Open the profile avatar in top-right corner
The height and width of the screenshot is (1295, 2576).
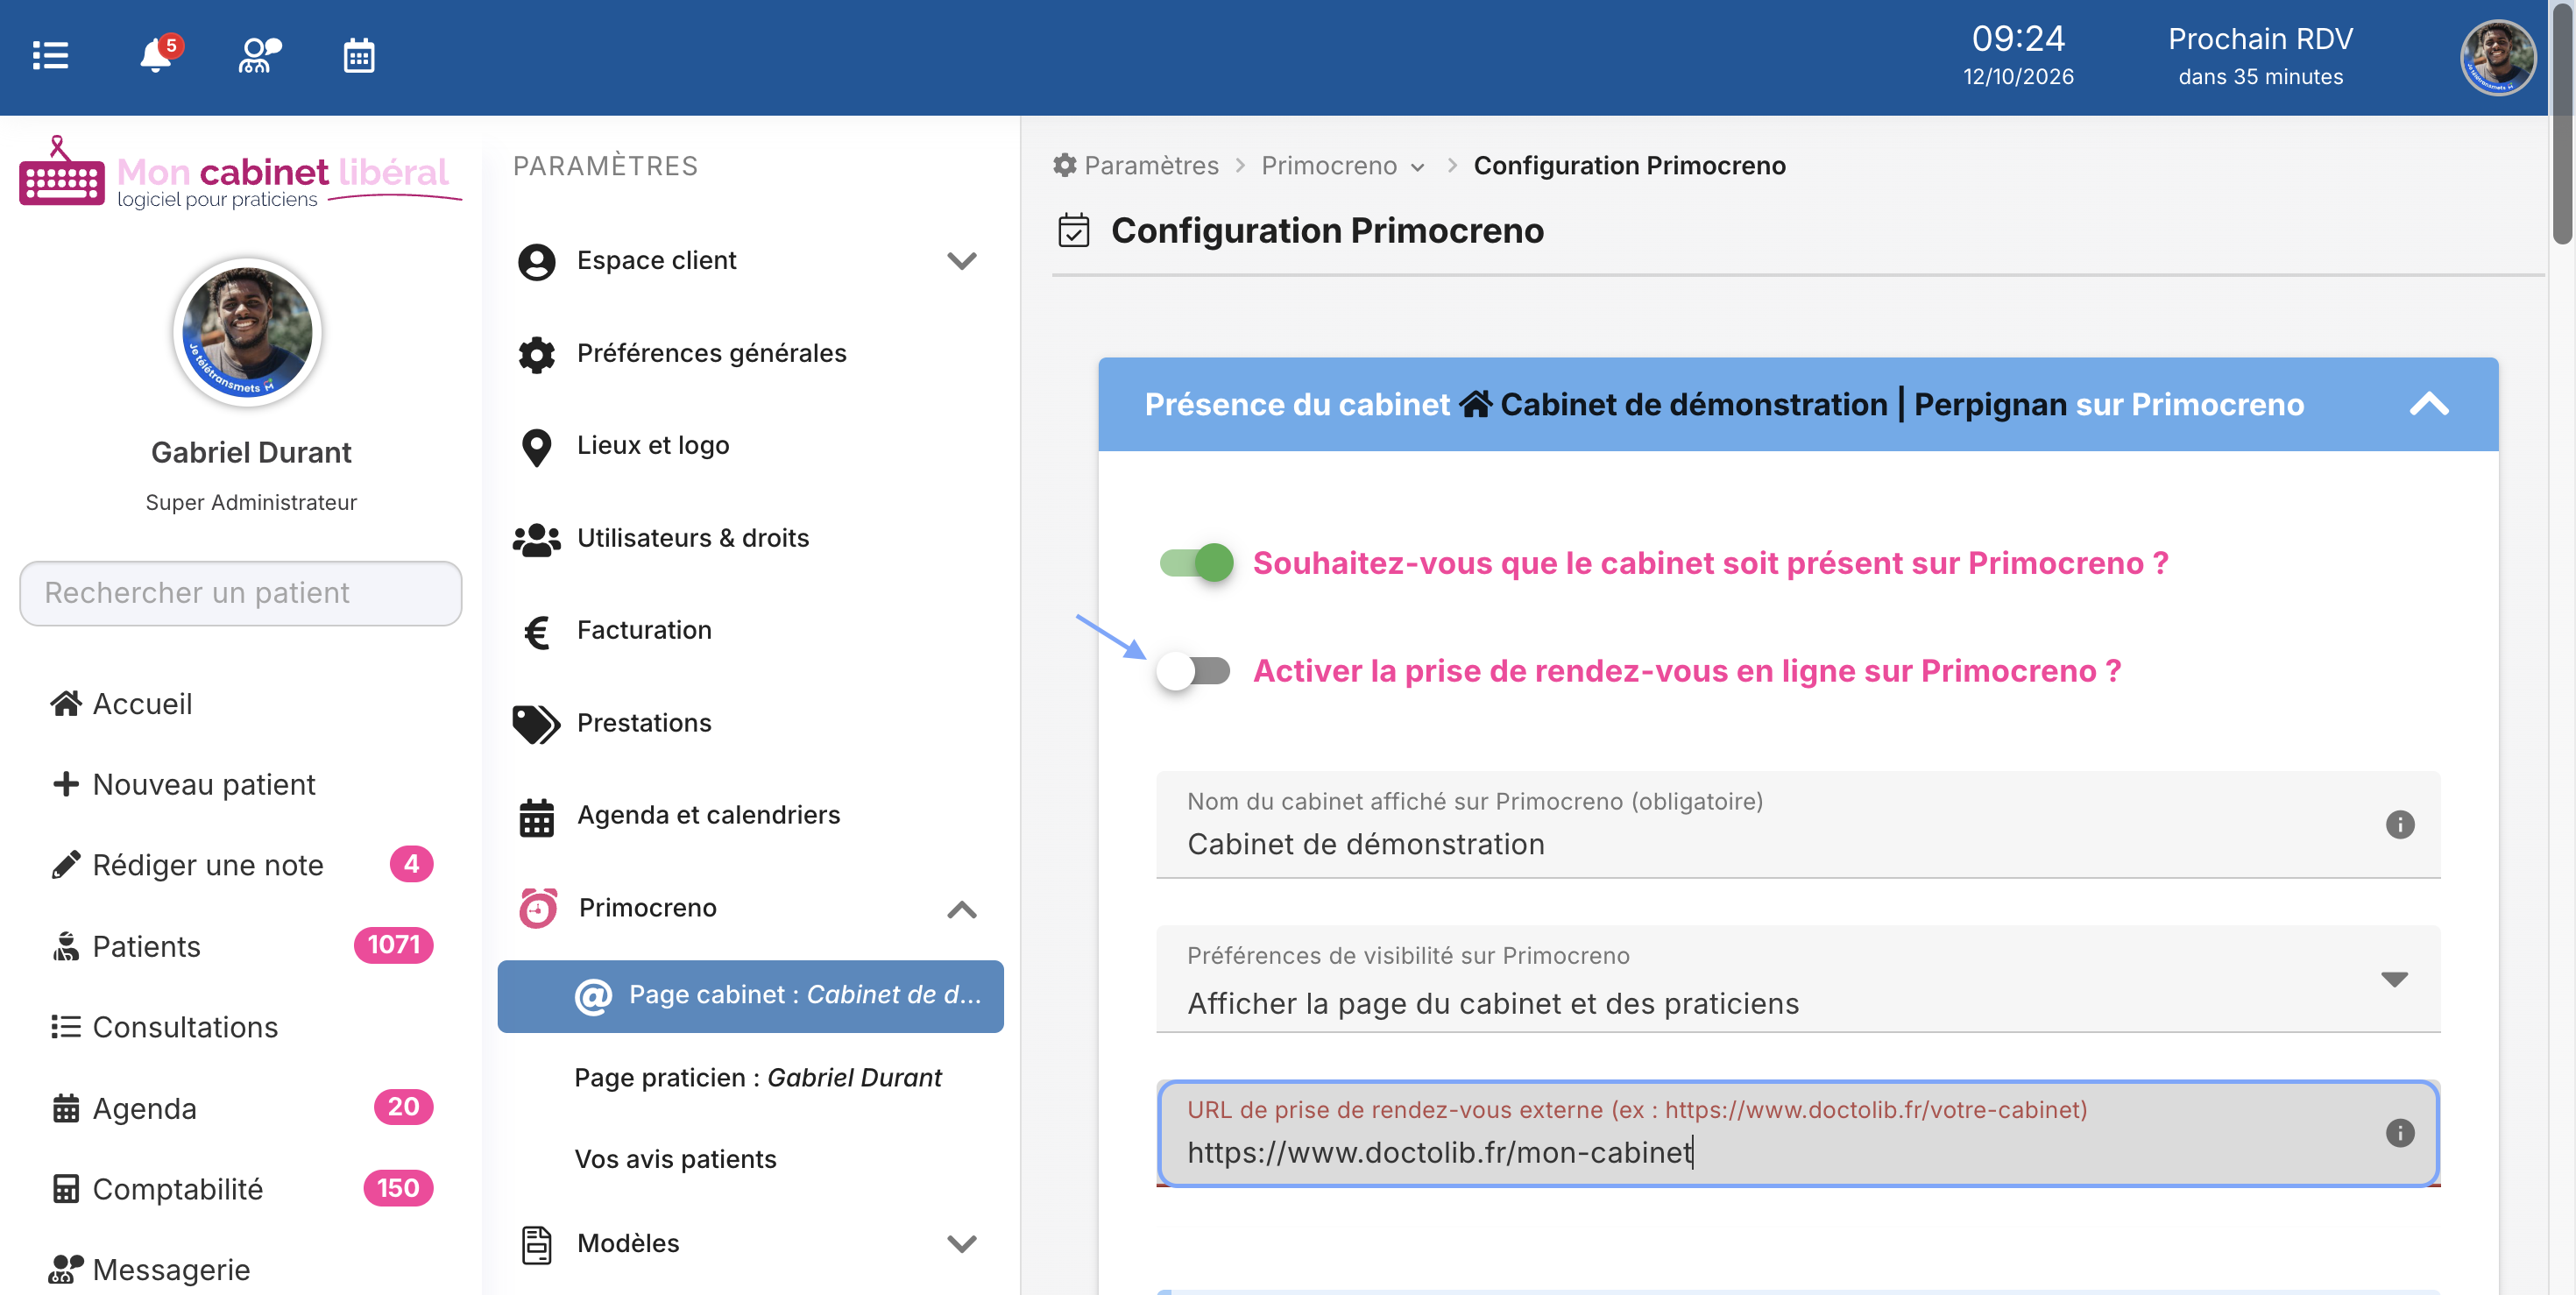pos(2497,57)
